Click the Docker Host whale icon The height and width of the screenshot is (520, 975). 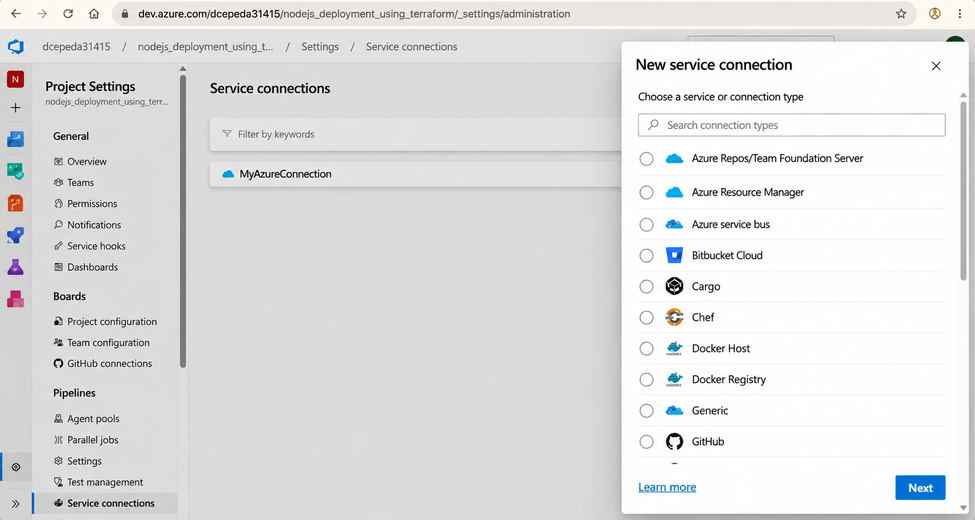point(674,348)
